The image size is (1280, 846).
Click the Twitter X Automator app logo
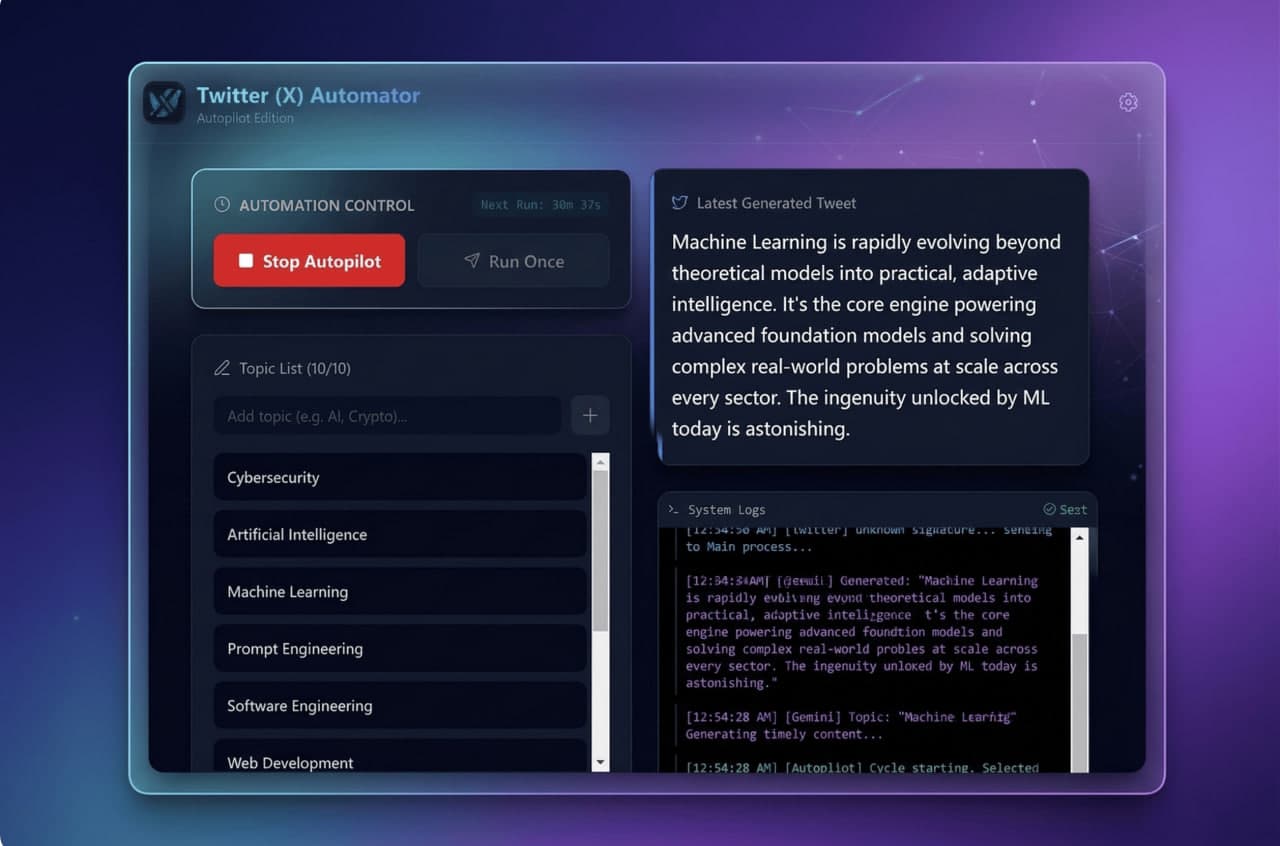164,102
